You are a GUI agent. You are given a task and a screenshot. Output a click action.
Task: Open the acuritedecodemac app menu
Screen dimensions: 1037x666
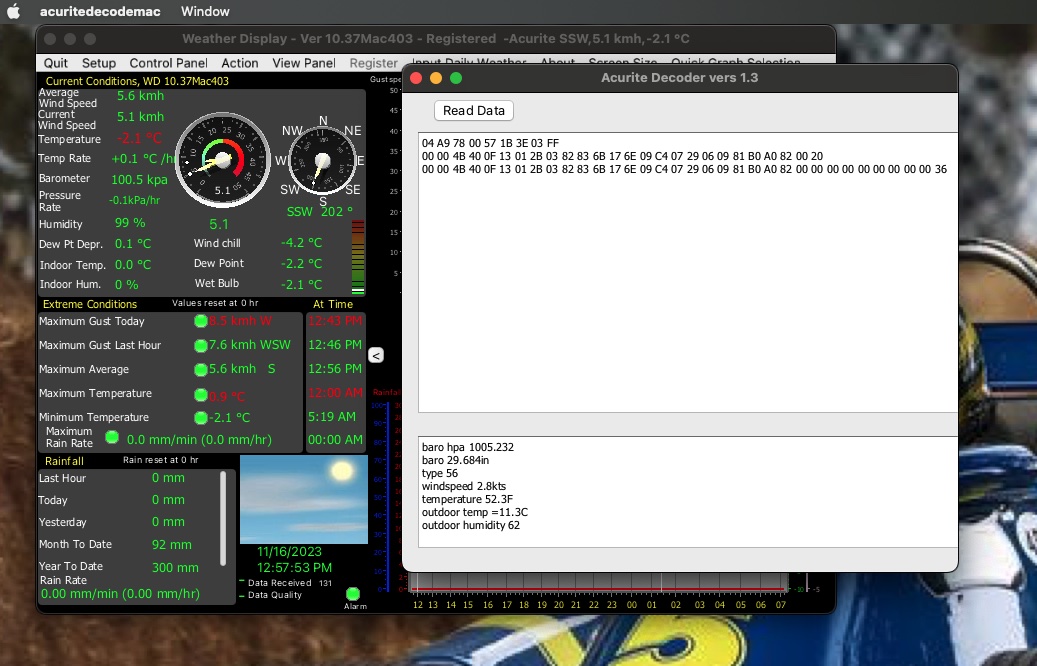(100, 11)
